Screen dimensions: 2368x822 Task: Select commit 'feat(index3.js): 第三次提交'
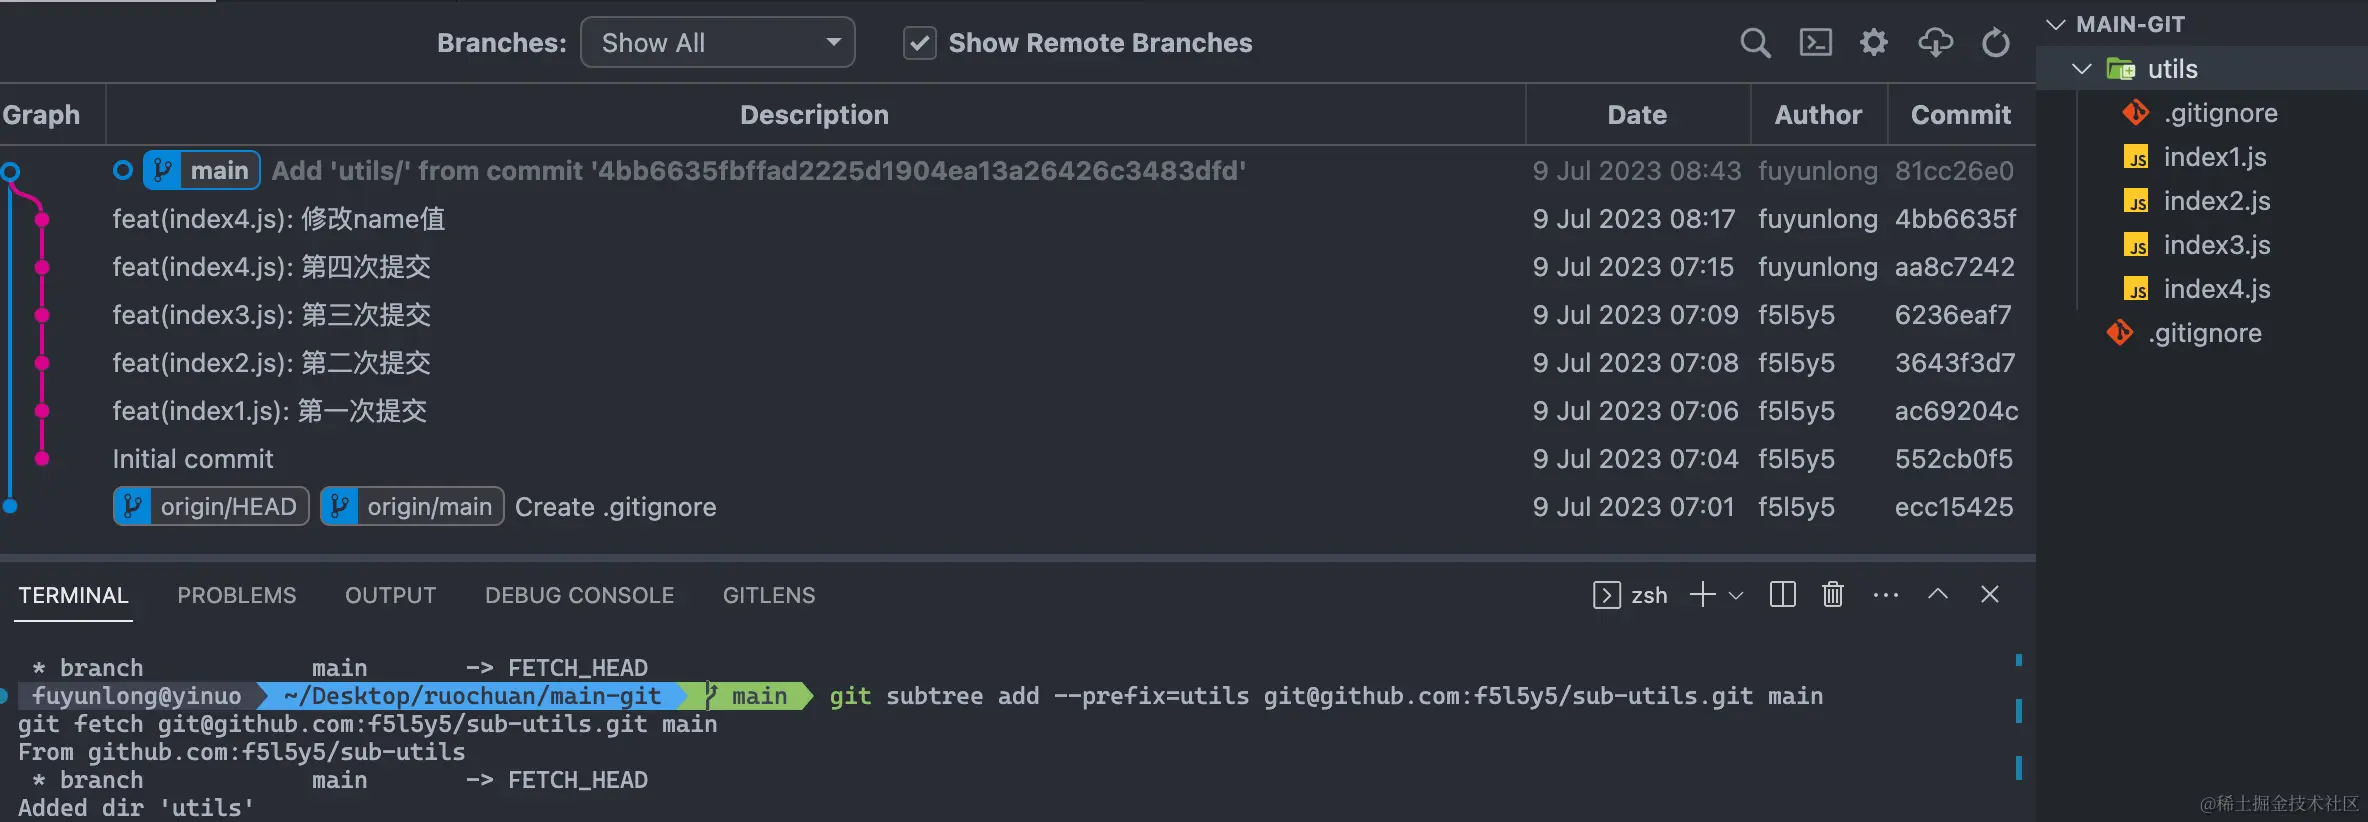pos(1018,315)
